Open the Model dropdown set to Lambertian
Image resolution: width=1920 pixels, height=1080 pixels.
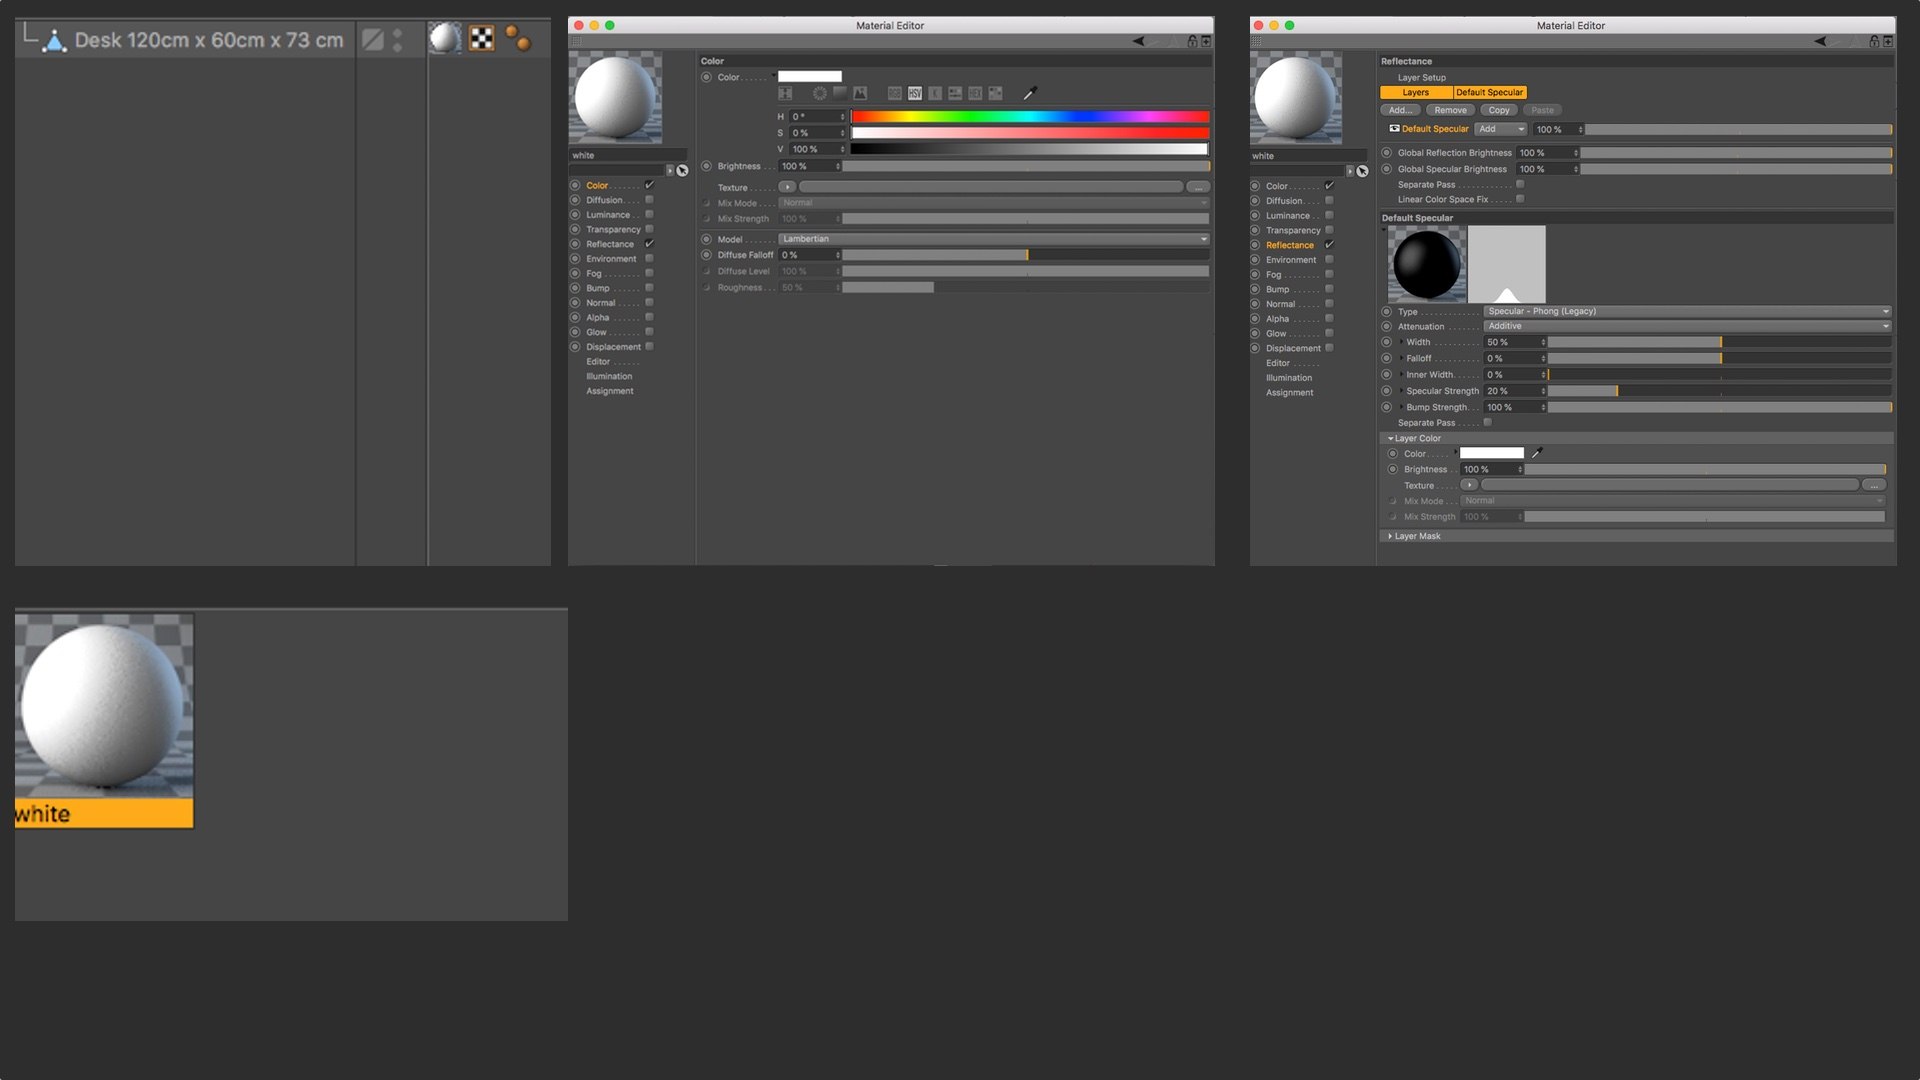pyautogui.click(x=993, y=239)
